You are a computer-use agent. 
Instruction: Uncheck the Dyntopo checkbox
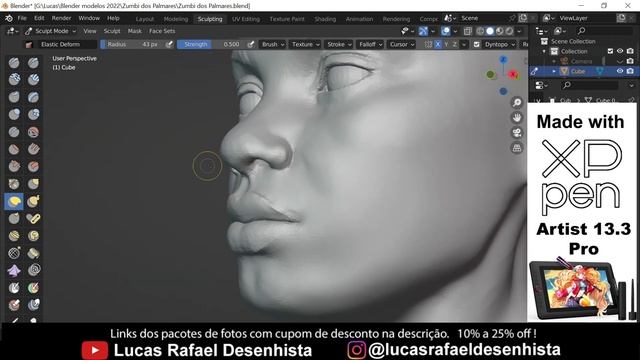click(x=476, y=44)
